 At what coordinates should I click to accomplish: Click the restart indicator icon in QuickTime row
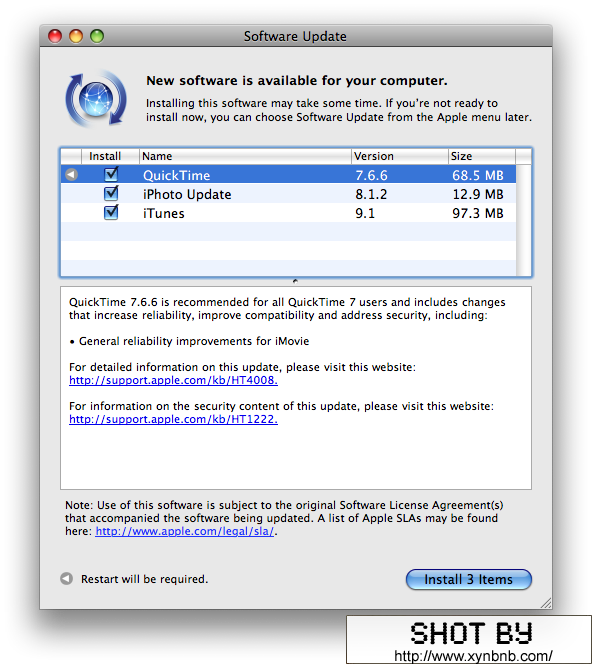tap(71, 174)
